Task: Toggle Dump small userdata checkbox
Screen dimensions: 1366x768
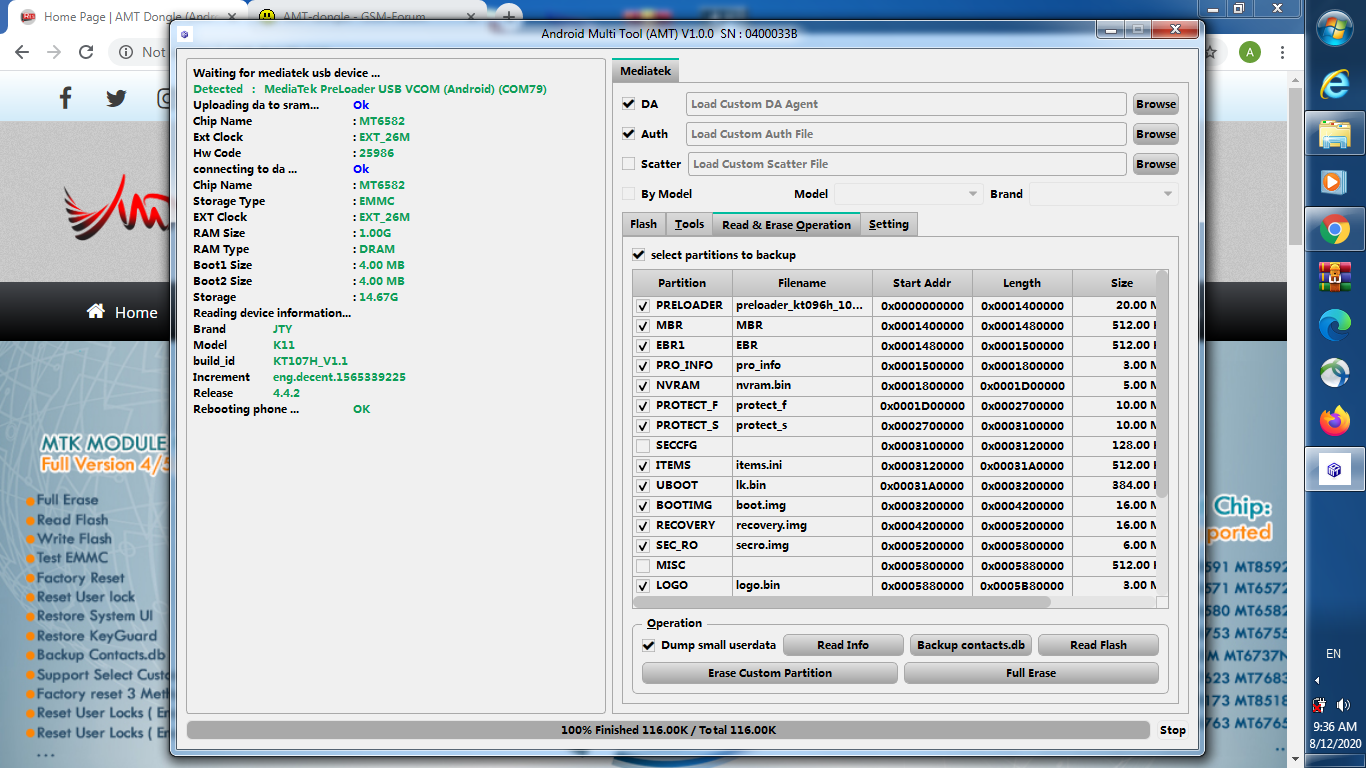Action: (x=649, y=646)
